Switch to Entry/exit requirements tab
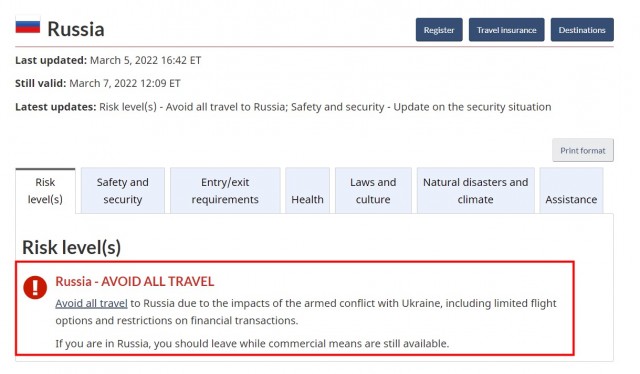640x374 pixels. pos(225,191)
